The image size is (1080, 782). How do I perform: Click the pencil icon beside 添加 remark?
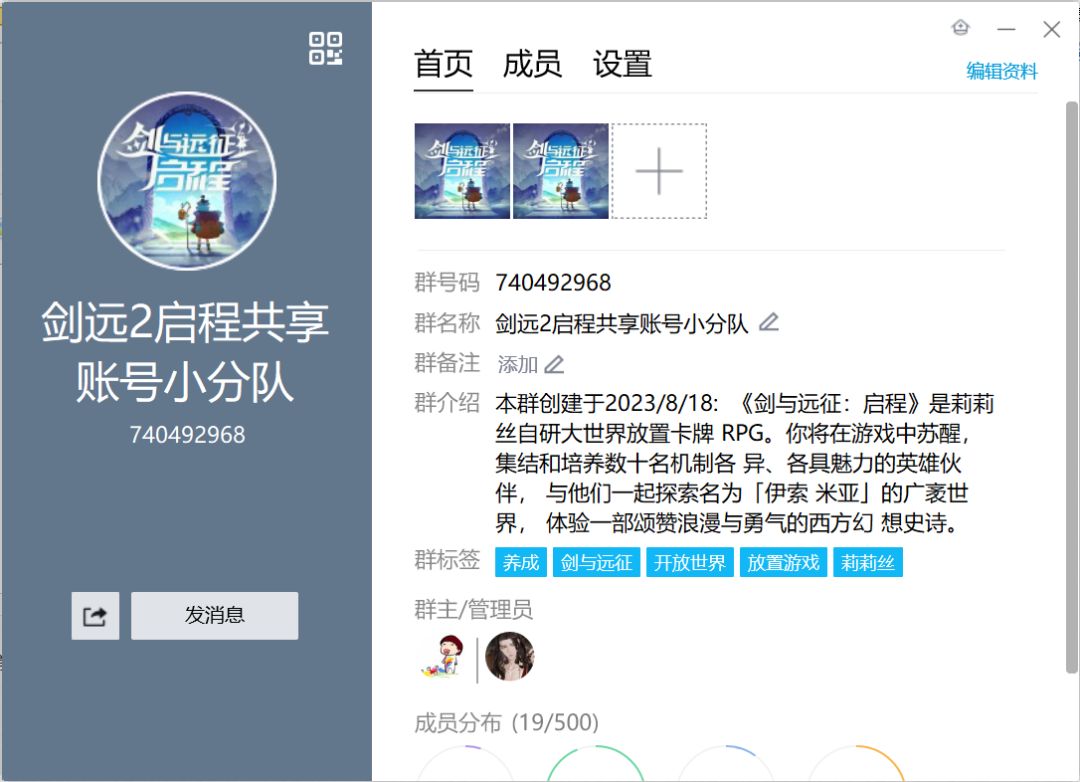[x=554, y=364]
